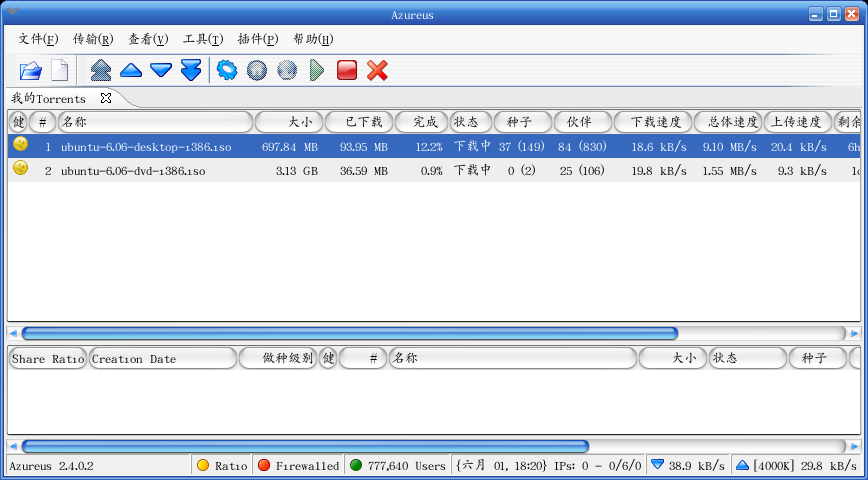Sort upper table by # column
Screen dimensions: 868x480
[43, 122]
